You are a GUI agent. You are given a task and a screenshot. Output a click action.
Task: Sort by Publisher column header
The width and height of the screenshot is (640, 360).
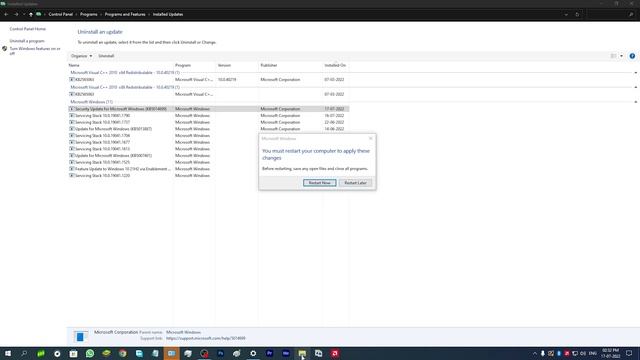click(269, 65)
